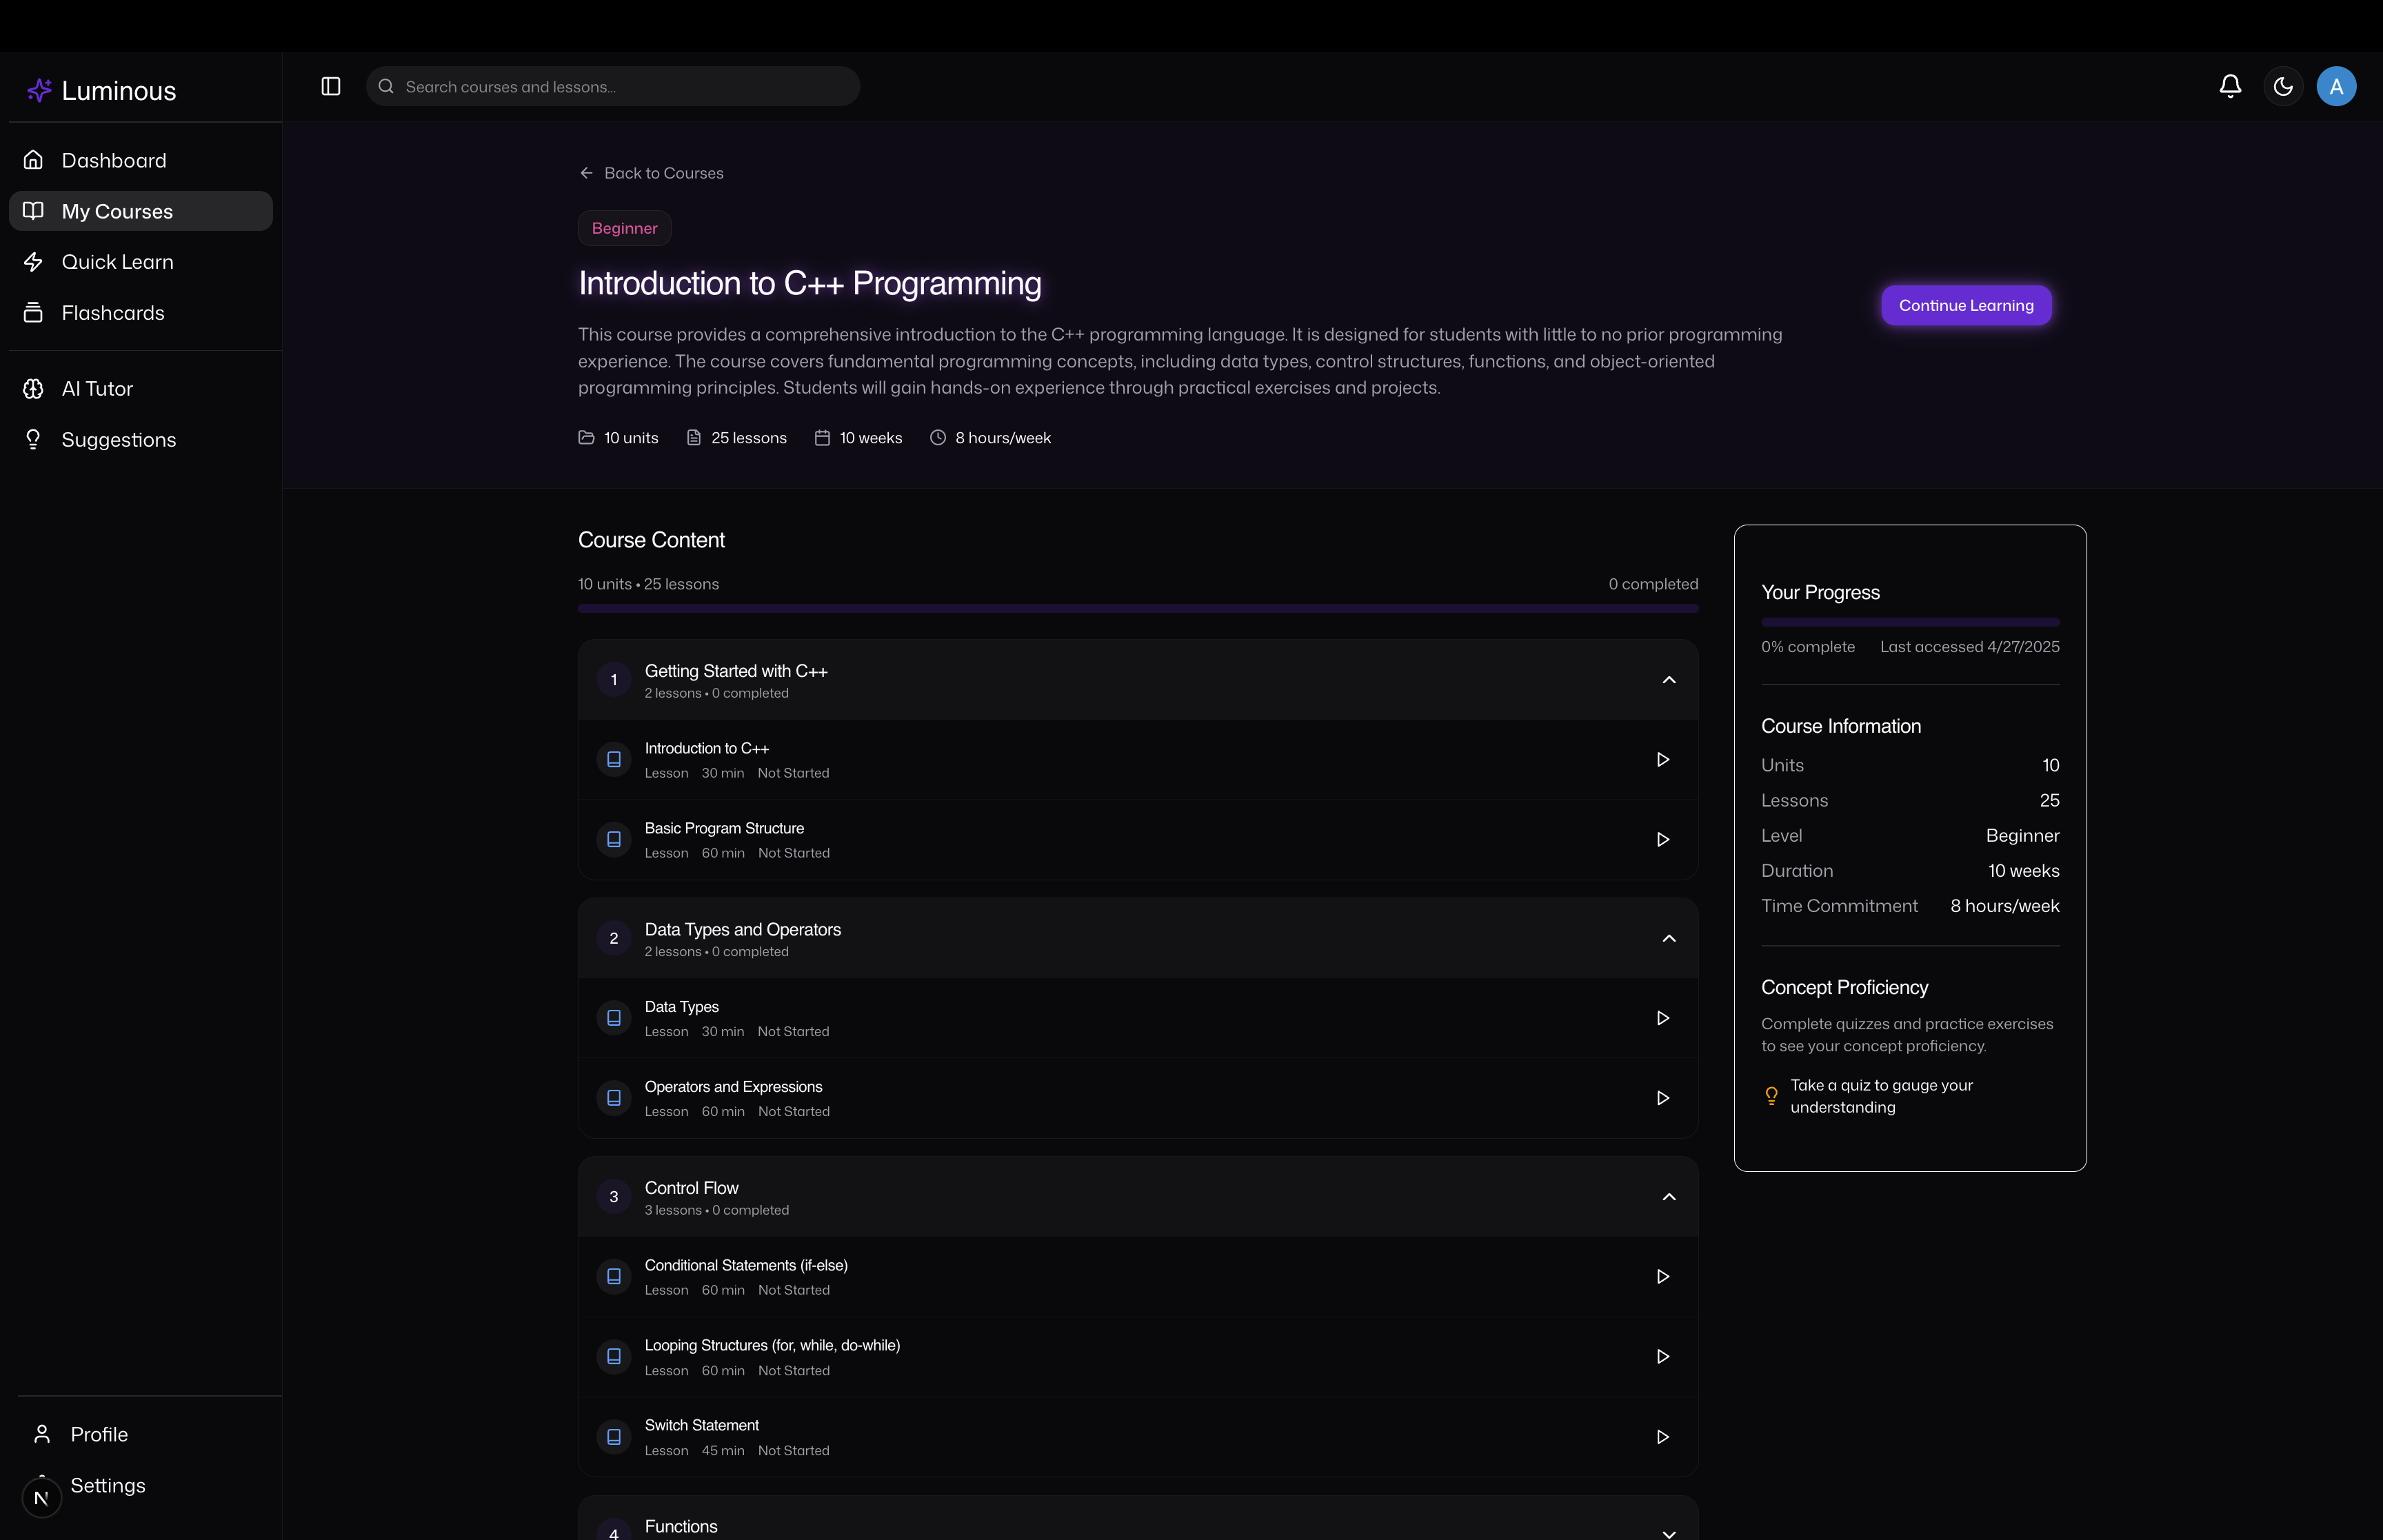
Task: Expand the Functions unit
Action: [1668, 1532]
